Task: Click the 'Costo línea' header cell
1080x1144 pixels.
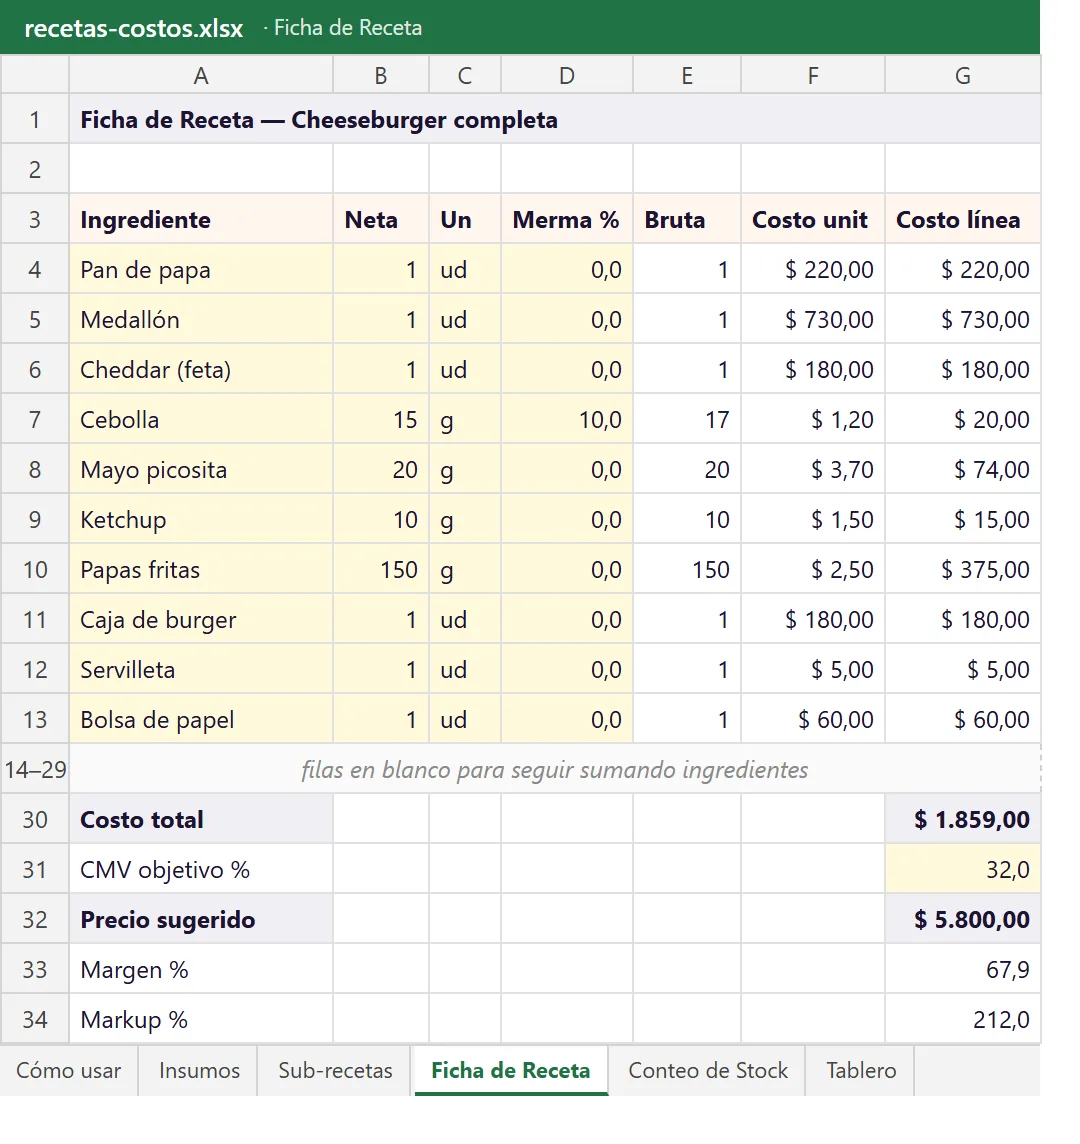Action: [963, 219]
